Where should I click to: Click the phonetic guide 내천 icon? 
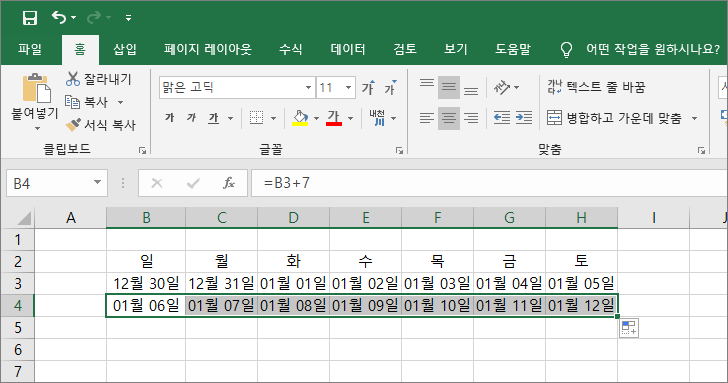click(377, 118)
